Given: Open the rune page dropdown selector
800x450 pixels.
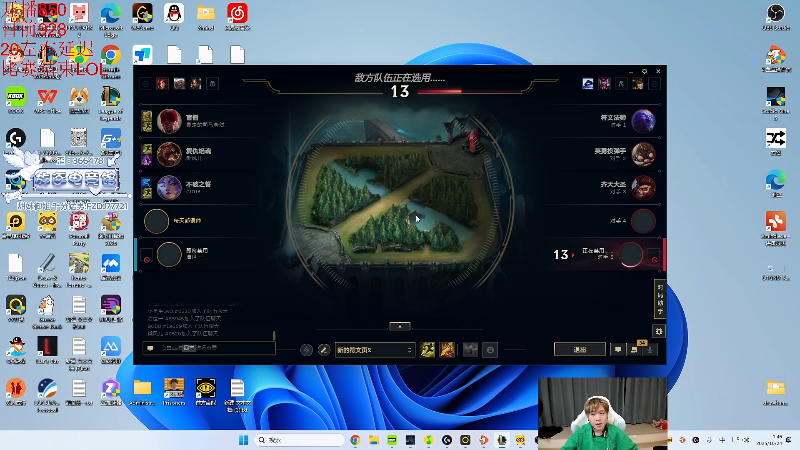Looking at the screenshot, I should coord(374,350).
